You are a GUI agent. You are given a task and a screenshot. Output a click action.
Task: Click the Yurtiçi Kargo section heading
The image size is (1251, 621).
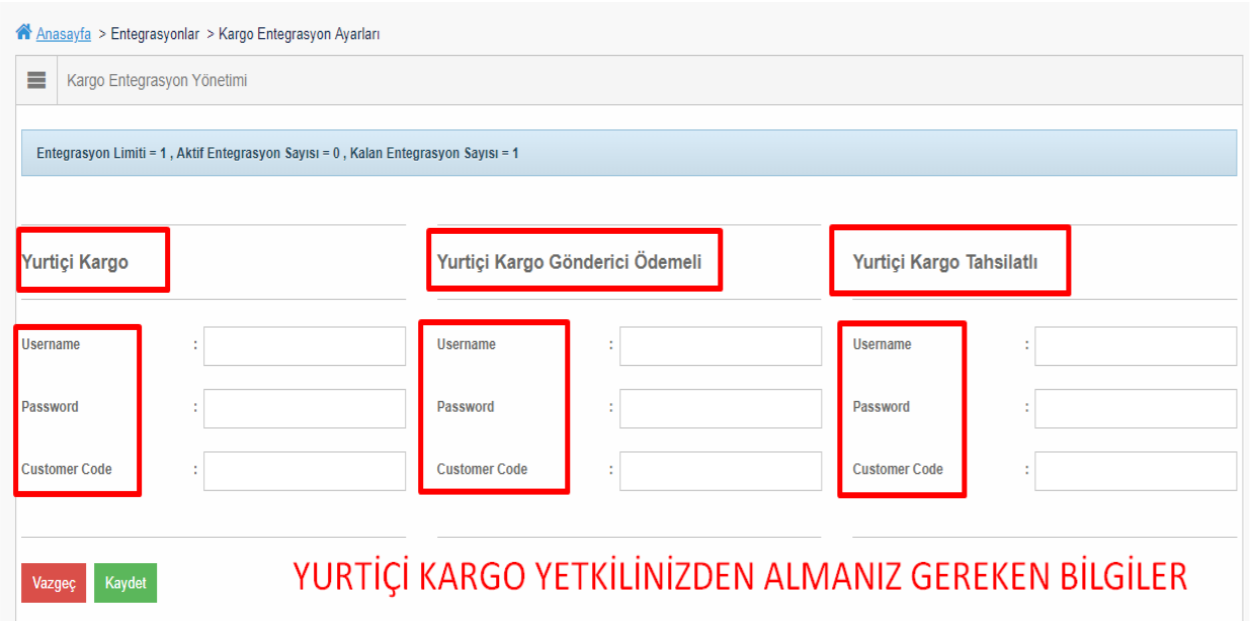(x=75, y=263)
